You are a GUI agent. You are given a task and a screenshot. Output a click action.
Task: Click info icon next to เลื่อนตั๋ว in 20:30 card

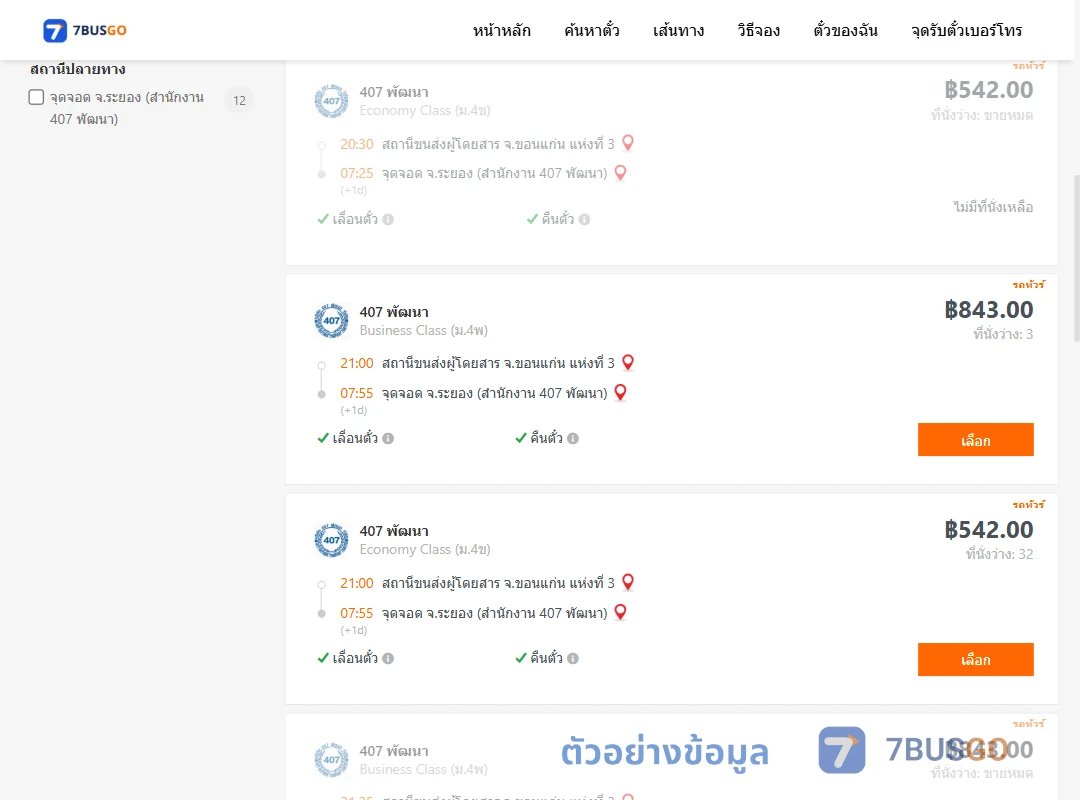click(x=388, y=219)
